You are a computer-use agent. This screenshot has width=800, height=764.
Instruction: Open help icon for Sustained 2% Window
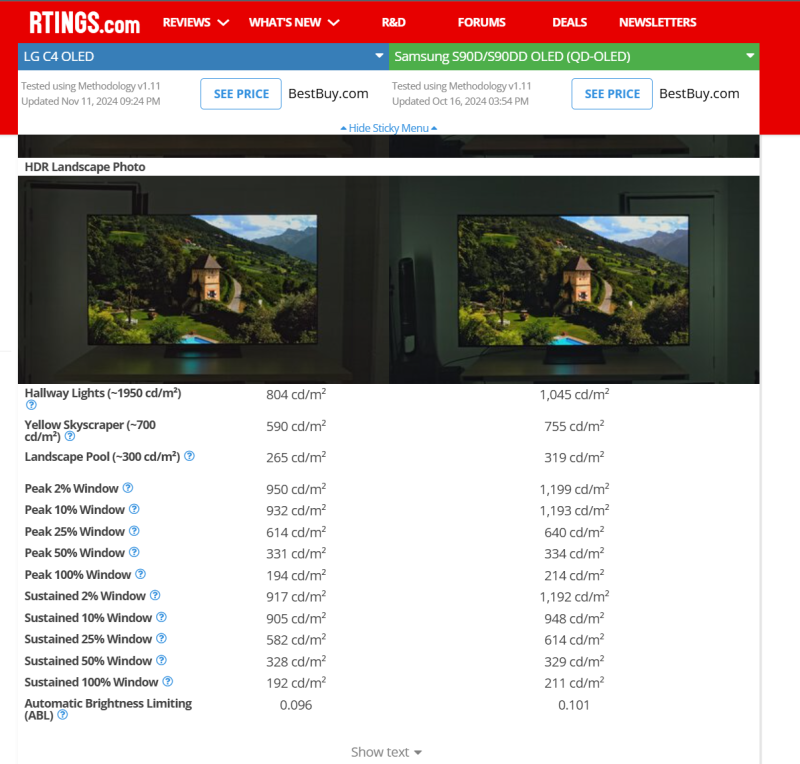click(x=155, y=596)
